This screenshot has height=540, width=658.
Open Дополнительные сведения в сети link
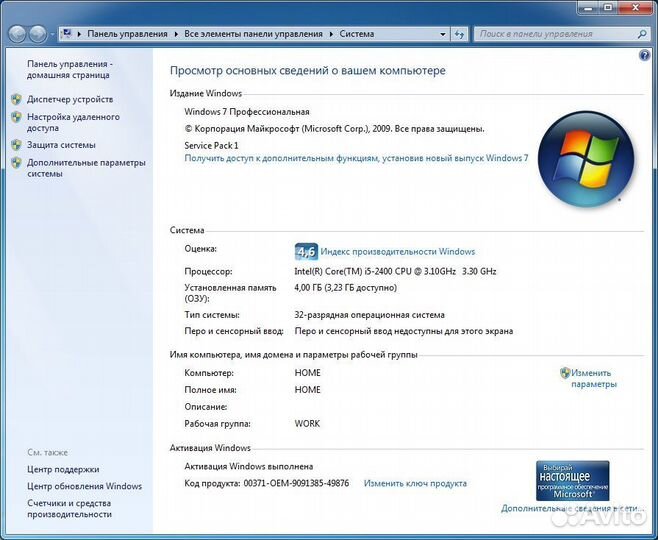tap(572, 509)
